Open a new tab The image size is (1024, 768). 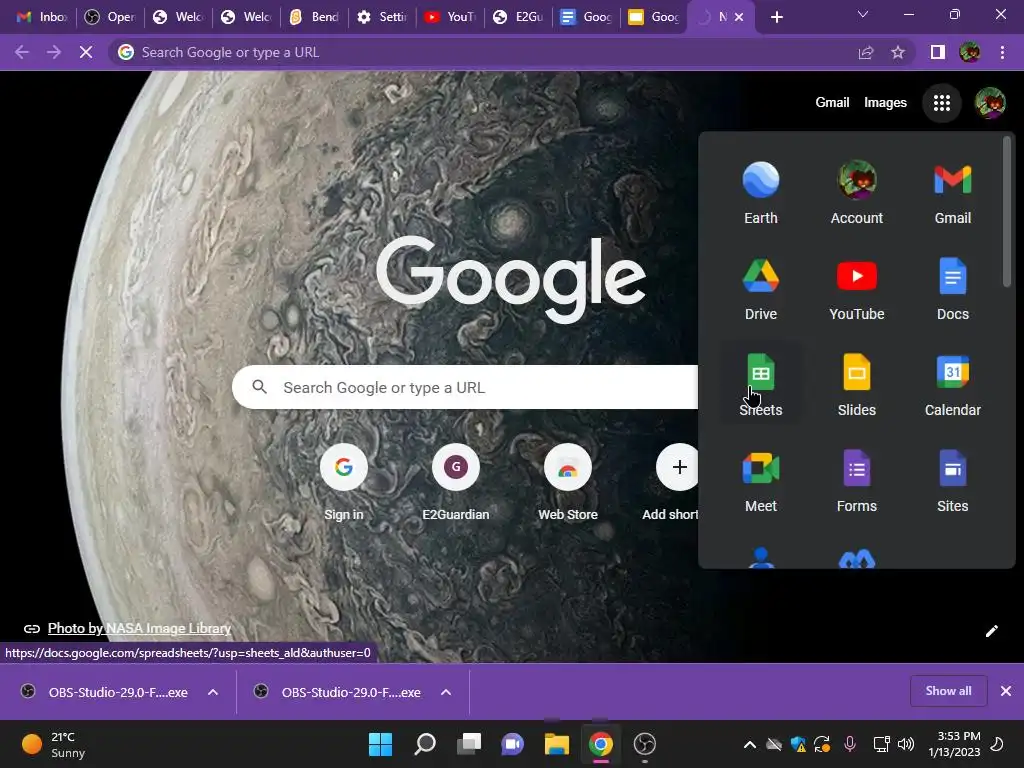click(x=776, y=17)
